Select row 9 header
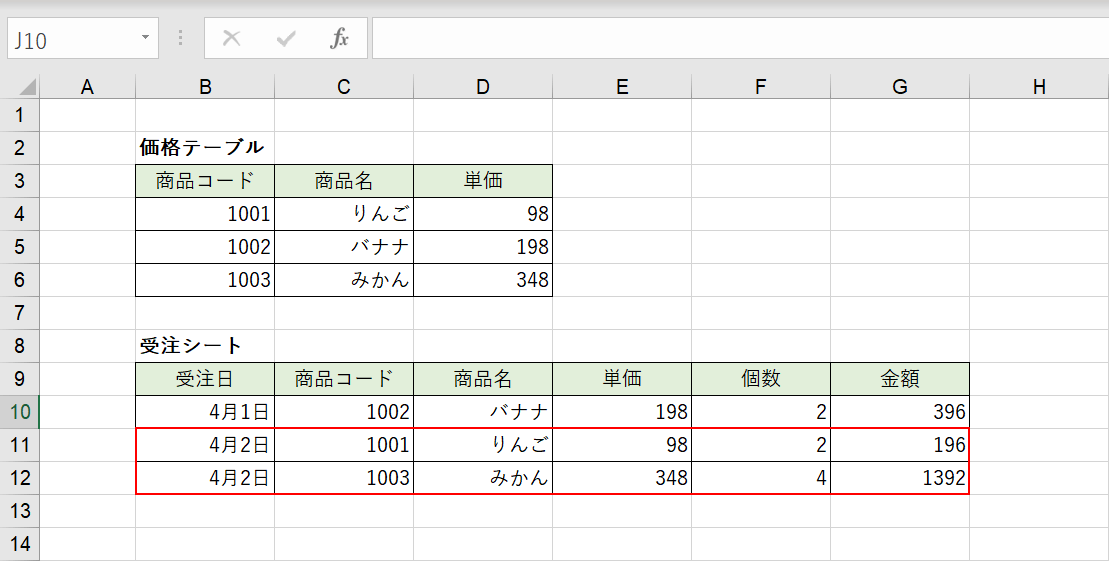The image size is (1109, 561). point(19,378)
